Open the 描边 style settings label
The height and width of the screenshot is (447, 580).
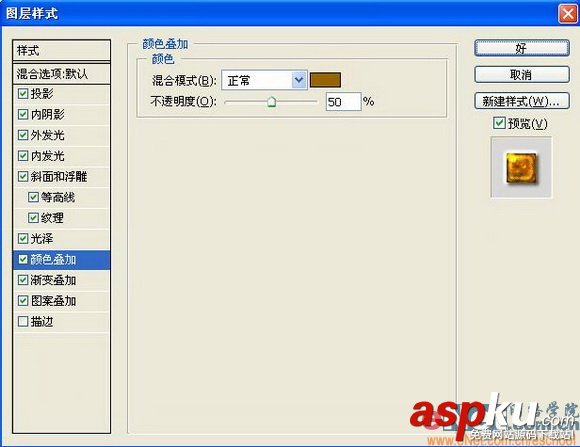(42, 322)
